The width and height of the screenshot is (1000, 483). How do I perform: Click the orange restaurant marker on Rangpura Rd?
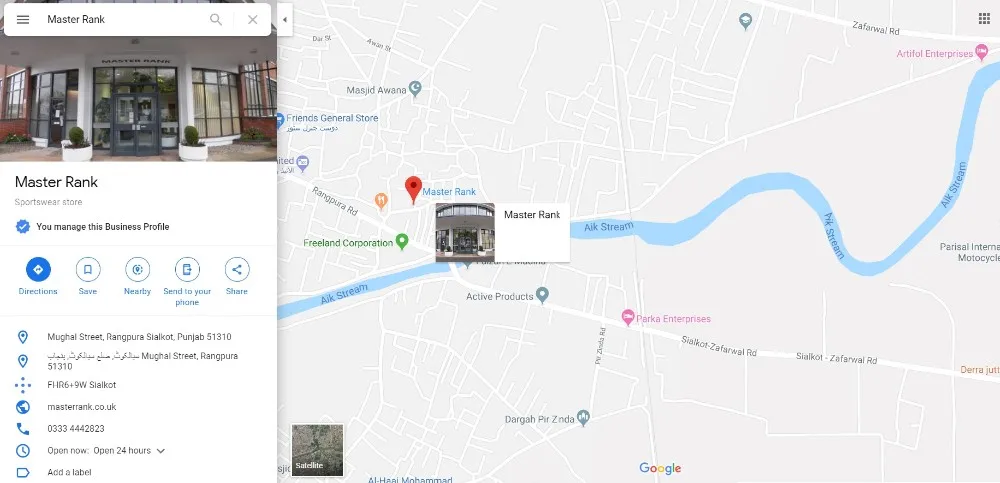point(381,201)
